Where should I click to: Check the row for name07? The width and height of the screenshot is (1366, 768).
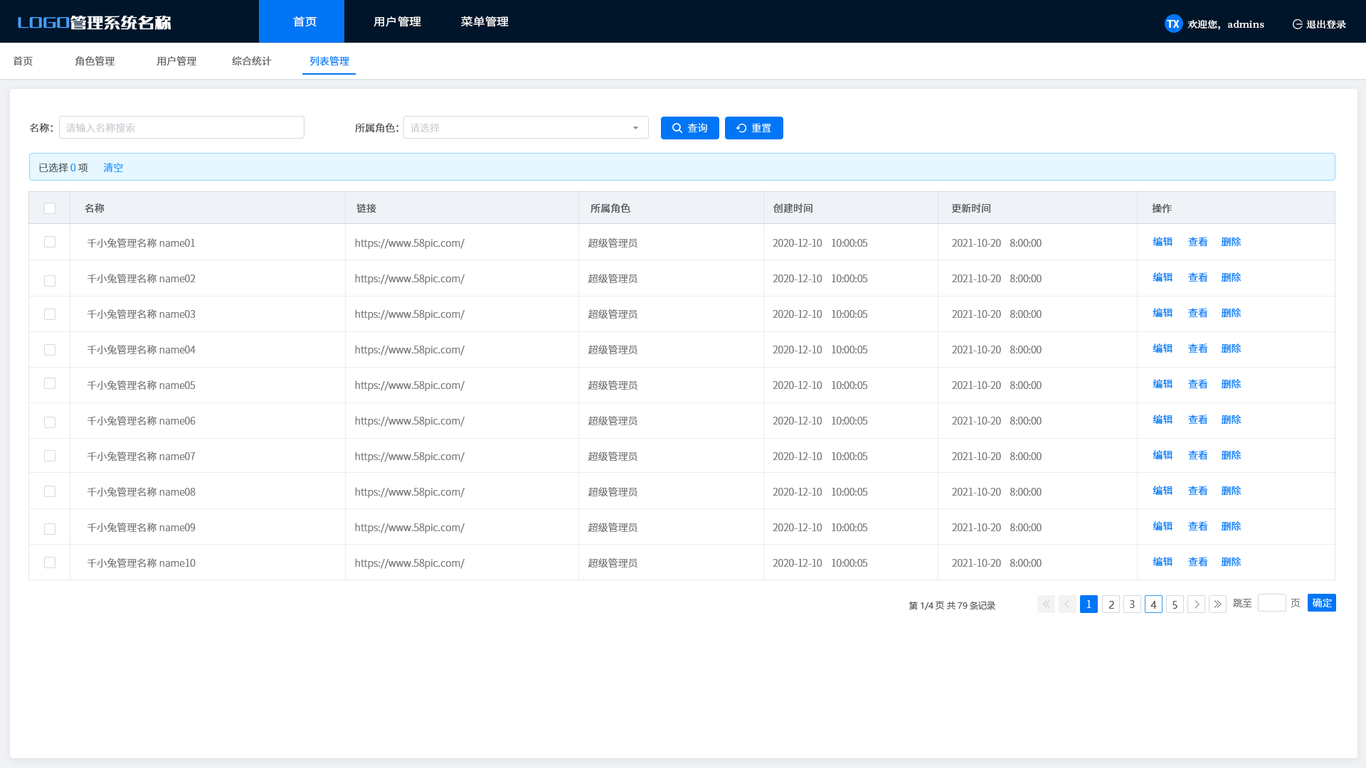click(x=50, y=456)
